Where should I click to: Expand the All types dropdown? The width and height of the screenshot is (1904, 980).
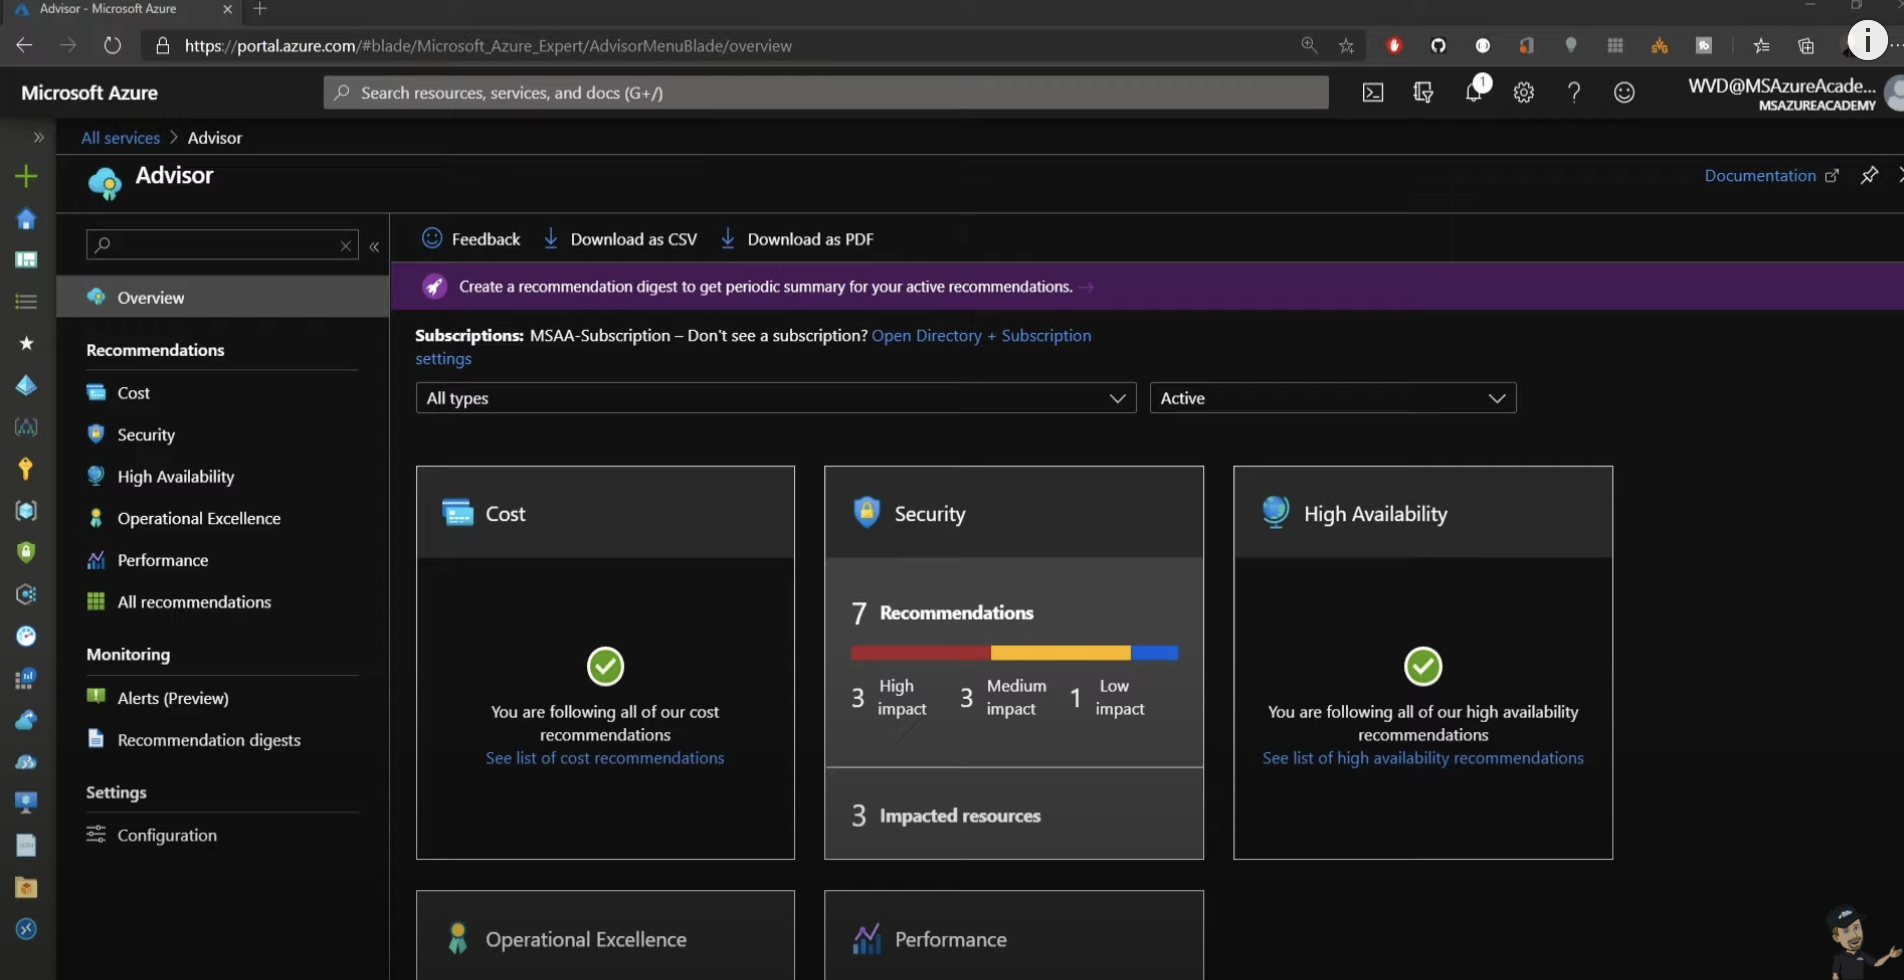pos(775,398)
